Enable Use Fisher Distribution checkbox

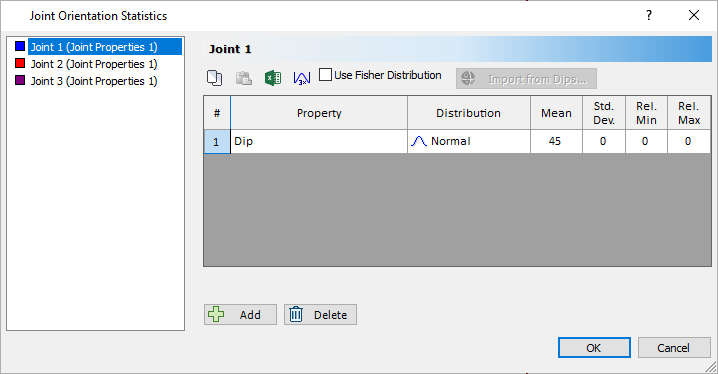(325, 75)
